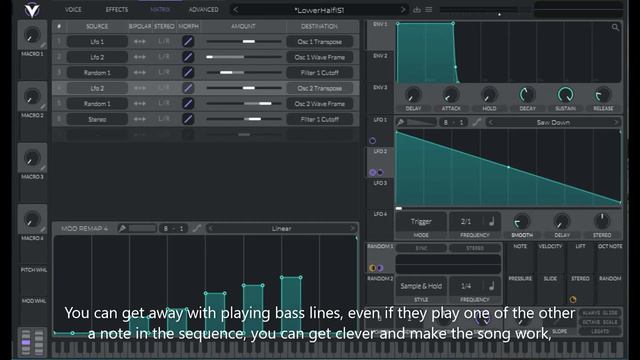This screenshot has height=360, width=640.
Task: Click the OCT NOTE modulation source
Action: [x=610, y=247]
